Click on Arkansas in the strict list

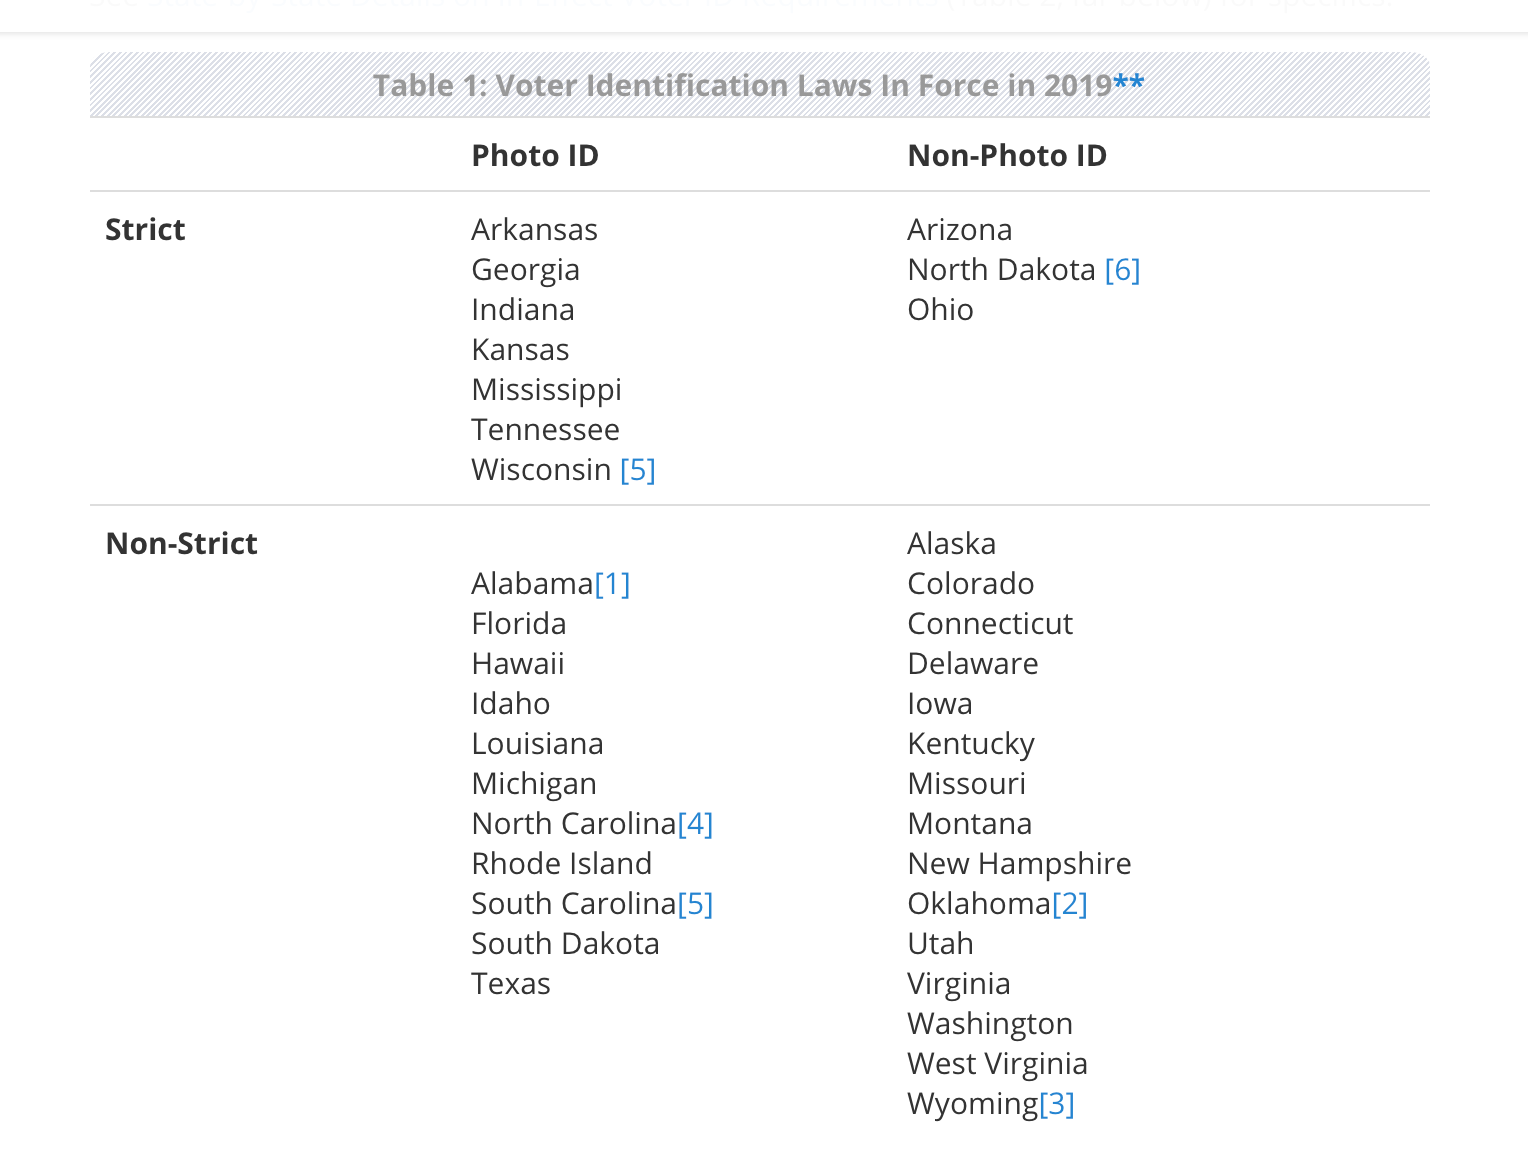point(534,230)
